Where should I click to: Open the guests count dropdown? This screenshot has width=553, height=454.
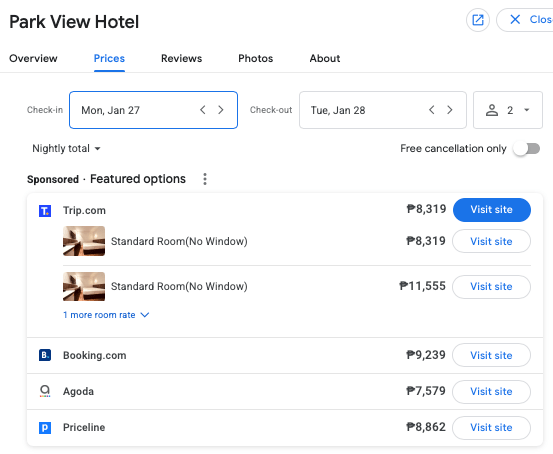508,110
